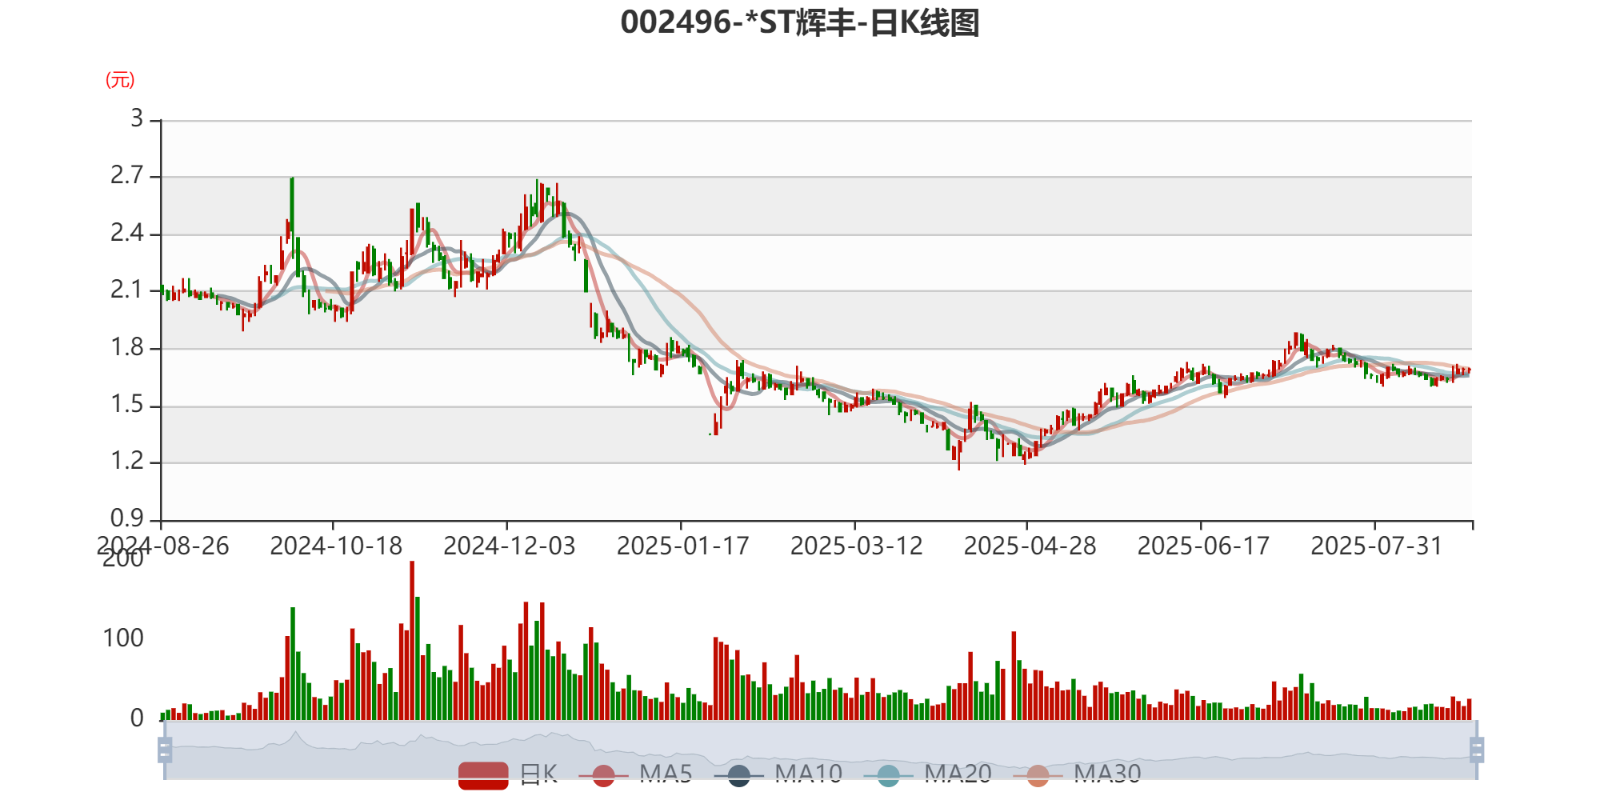This screenshot has height=800, width=1600.
Task: Click the (元) unit label
Action: coord(120,80)
